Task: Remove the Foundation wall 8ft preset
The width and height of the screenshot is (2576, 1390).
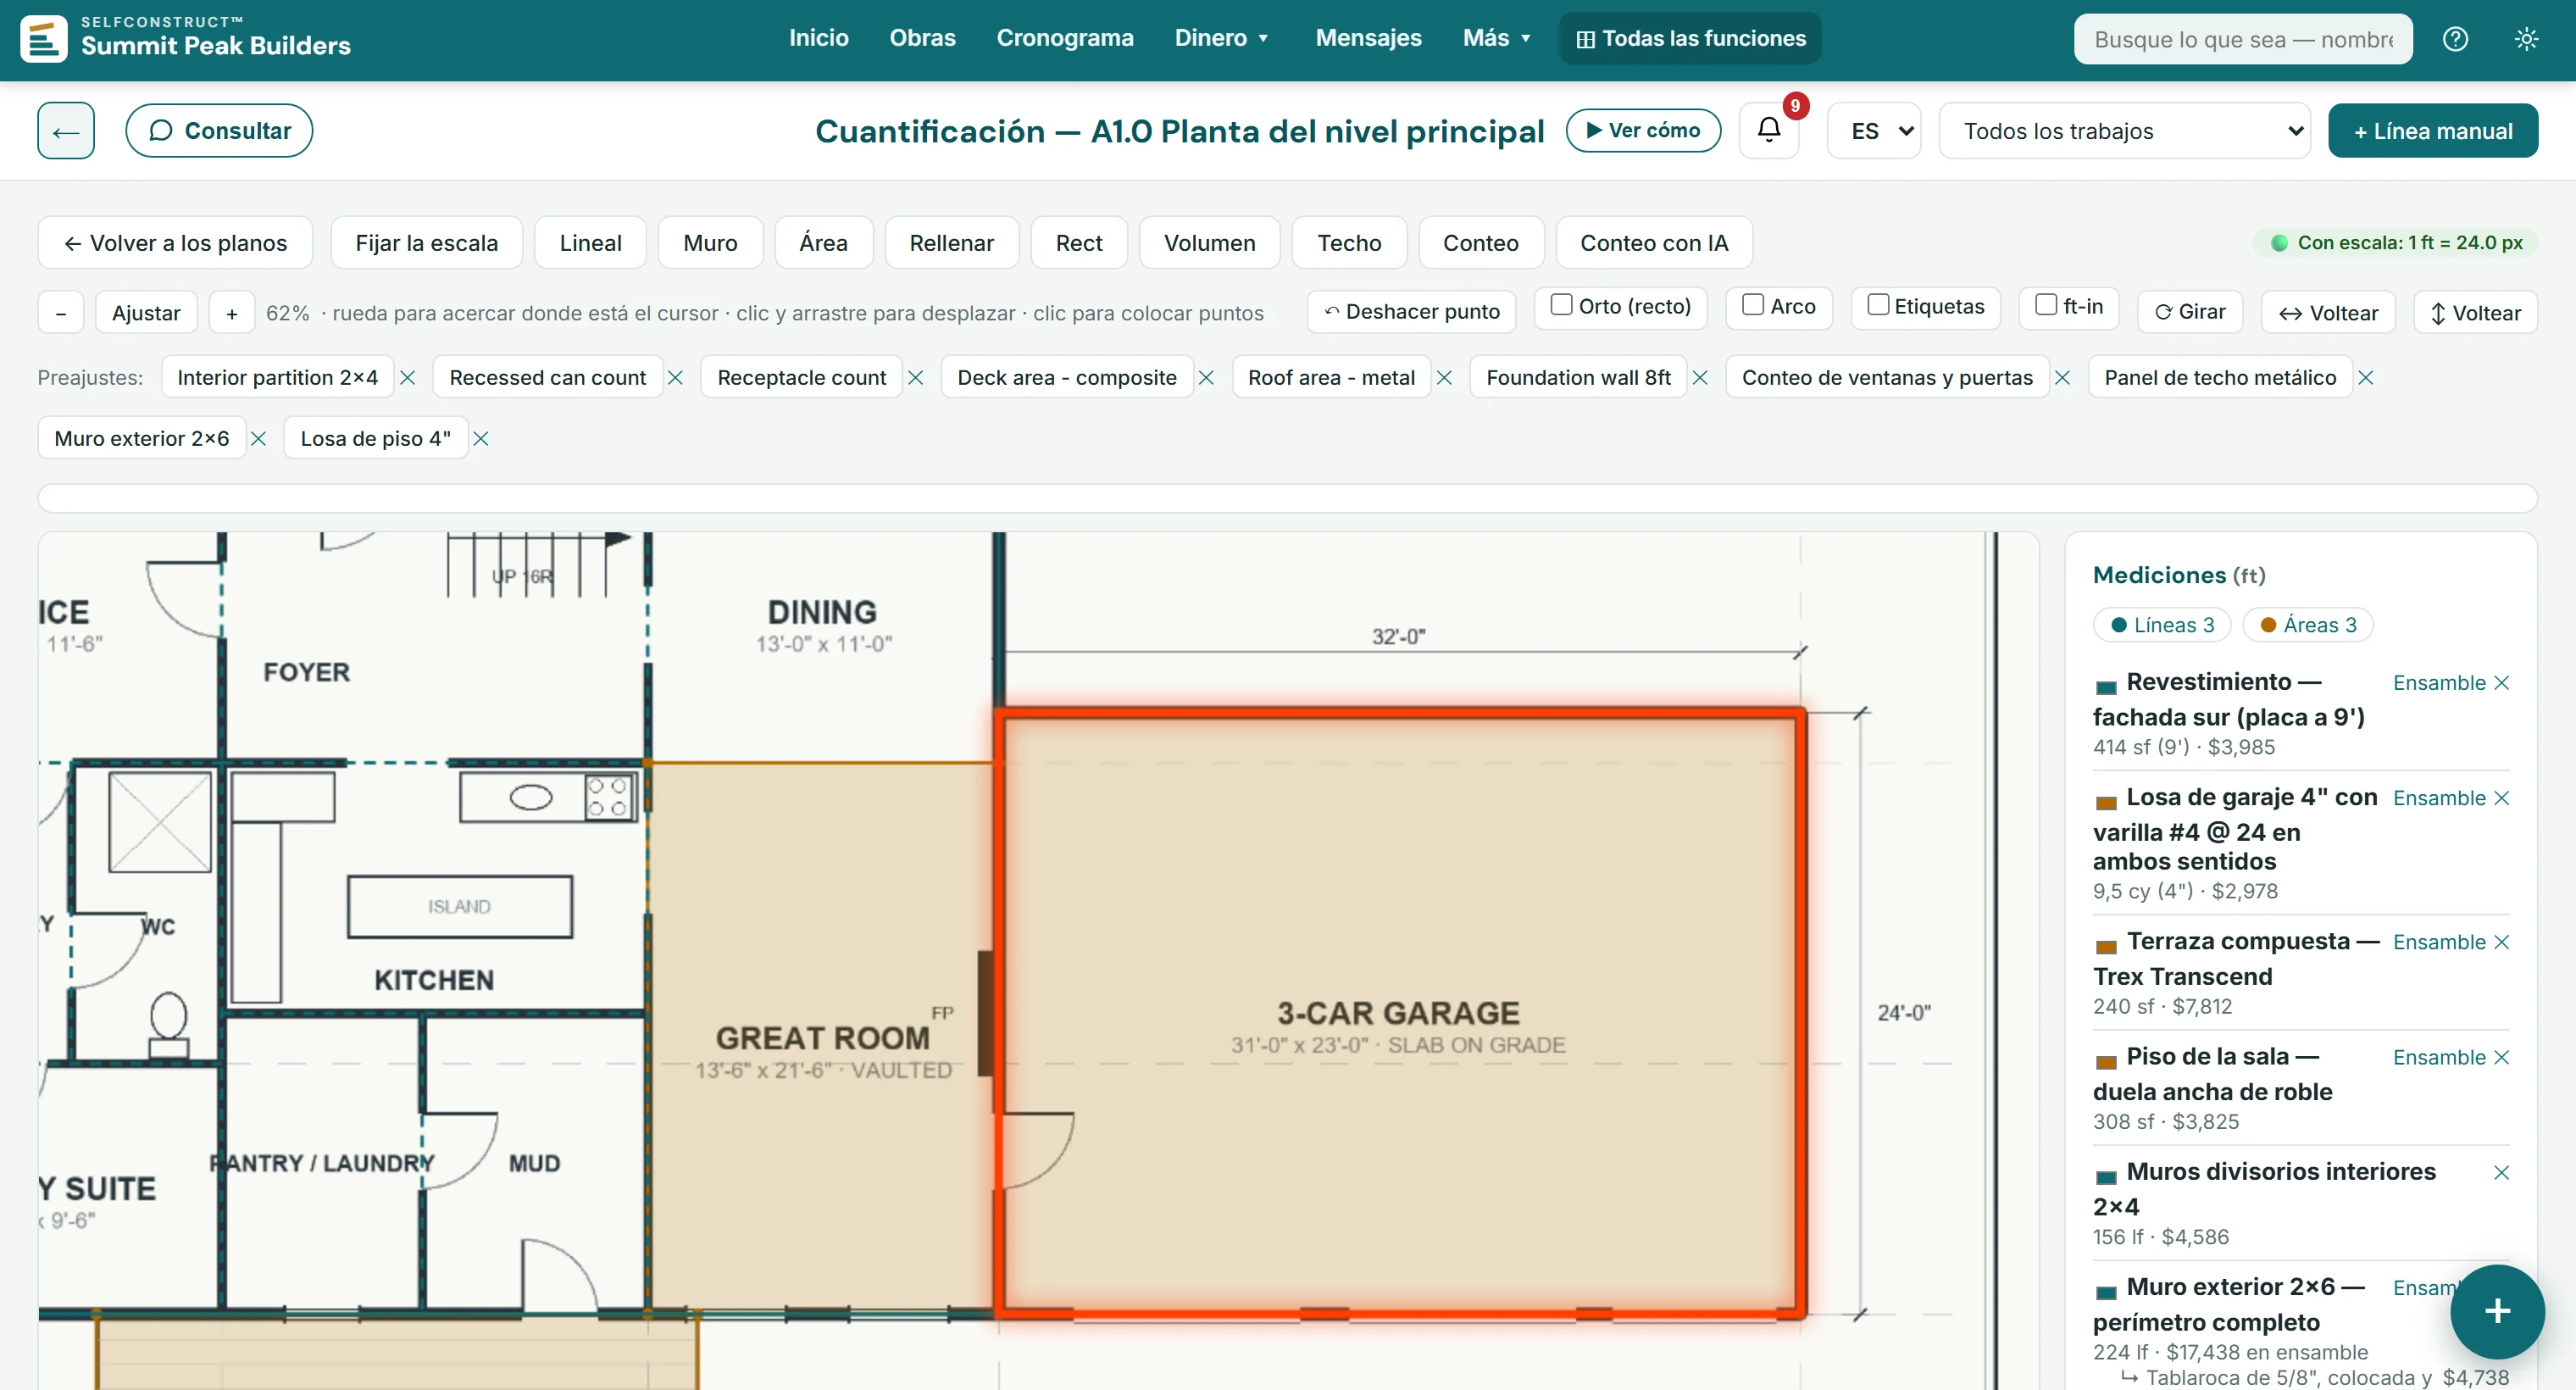Action: 1701,377
